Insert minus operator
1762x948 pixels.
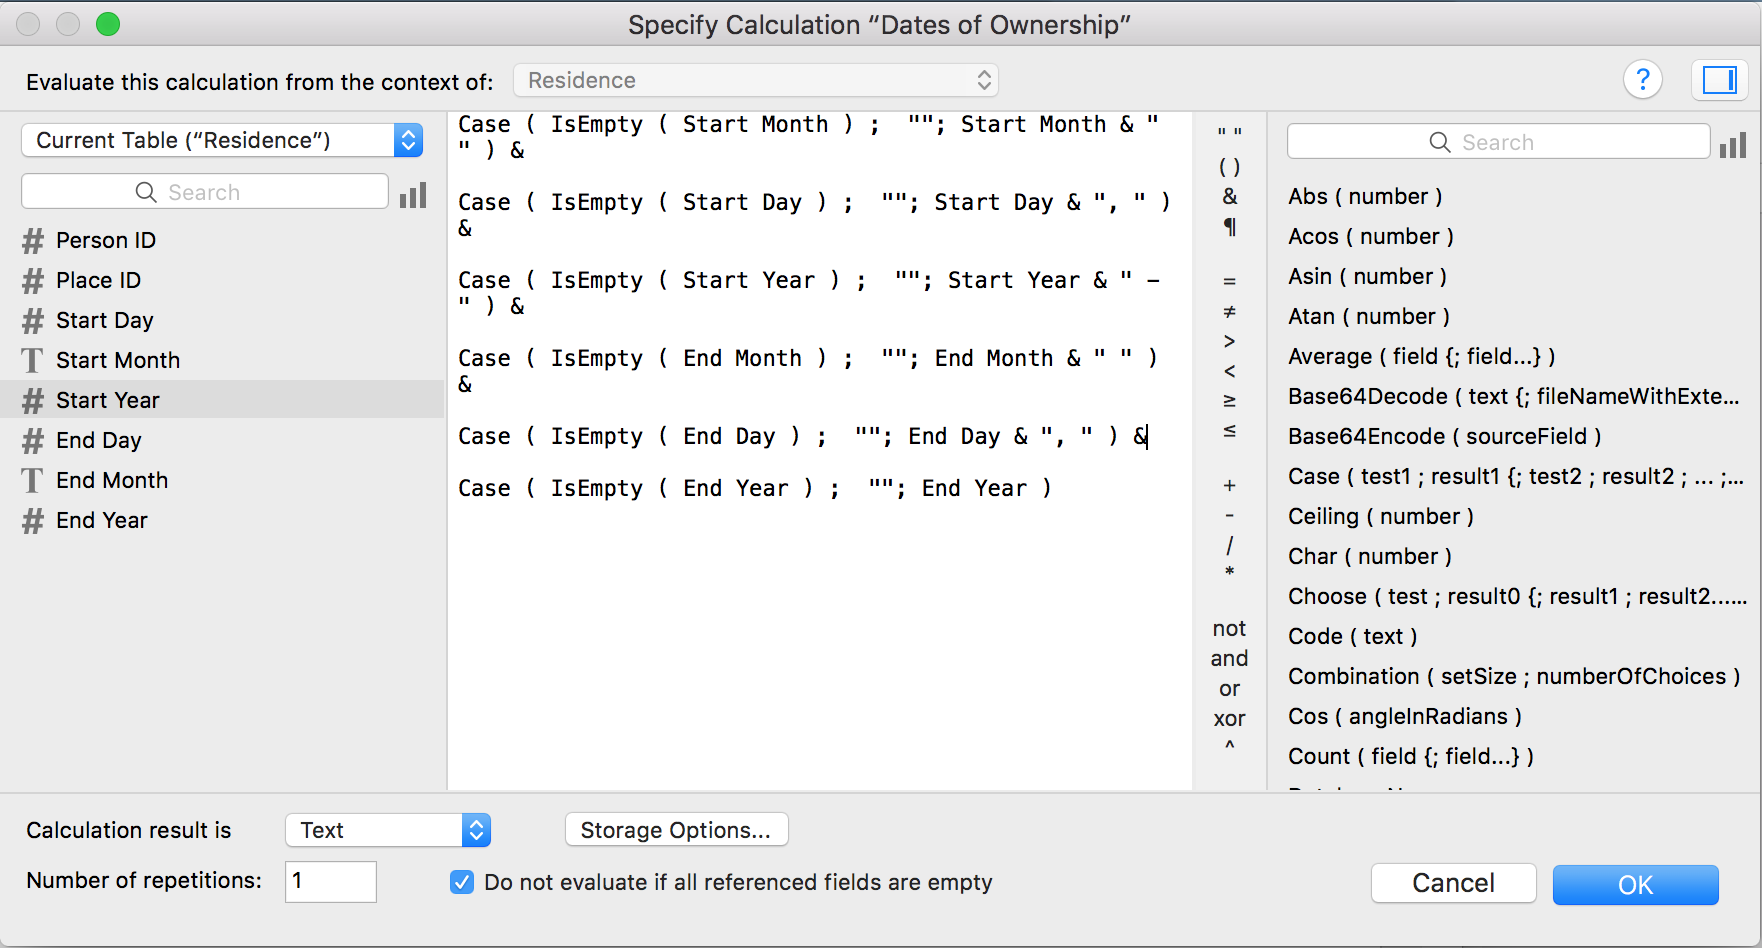[x=1230, y=516]
